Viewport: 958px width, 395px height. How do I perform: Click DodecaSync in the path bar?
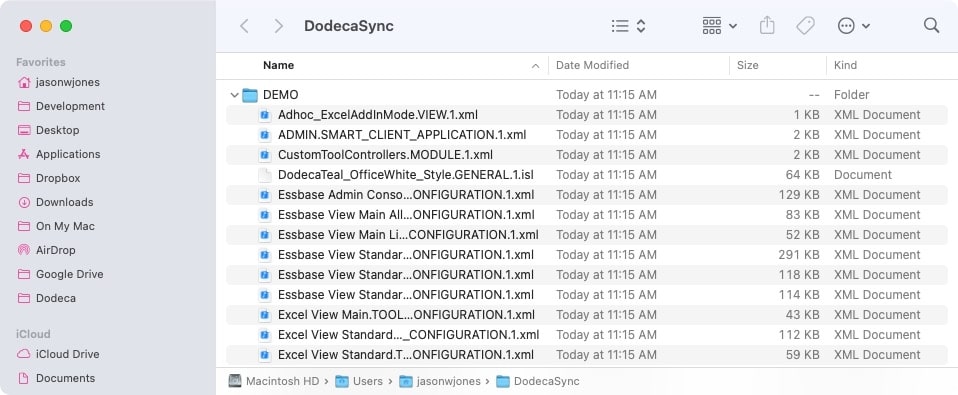tap(538, 382)
